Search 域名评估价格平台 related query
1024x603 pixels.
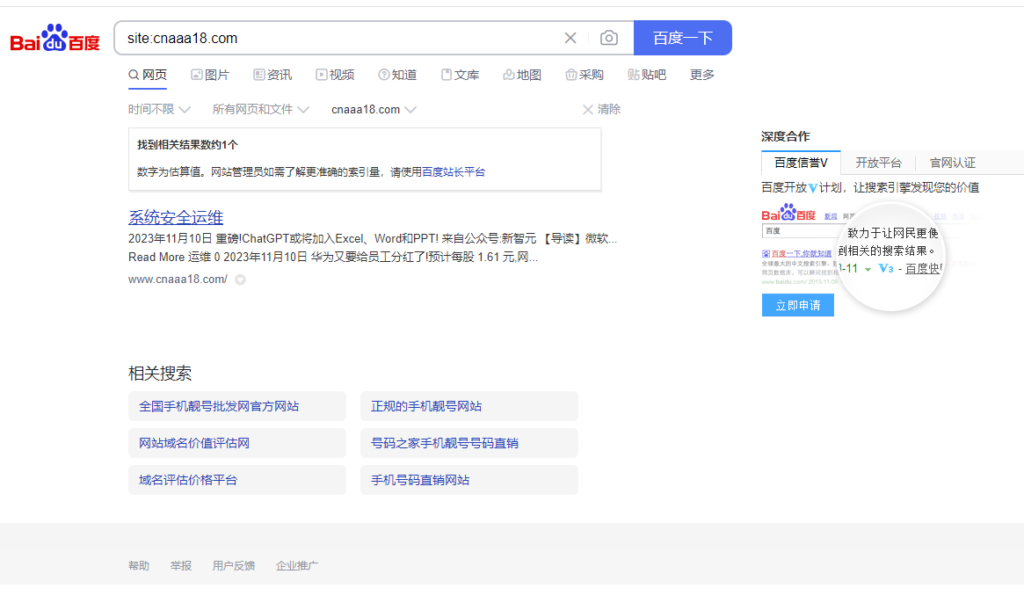tap(237, 480)
